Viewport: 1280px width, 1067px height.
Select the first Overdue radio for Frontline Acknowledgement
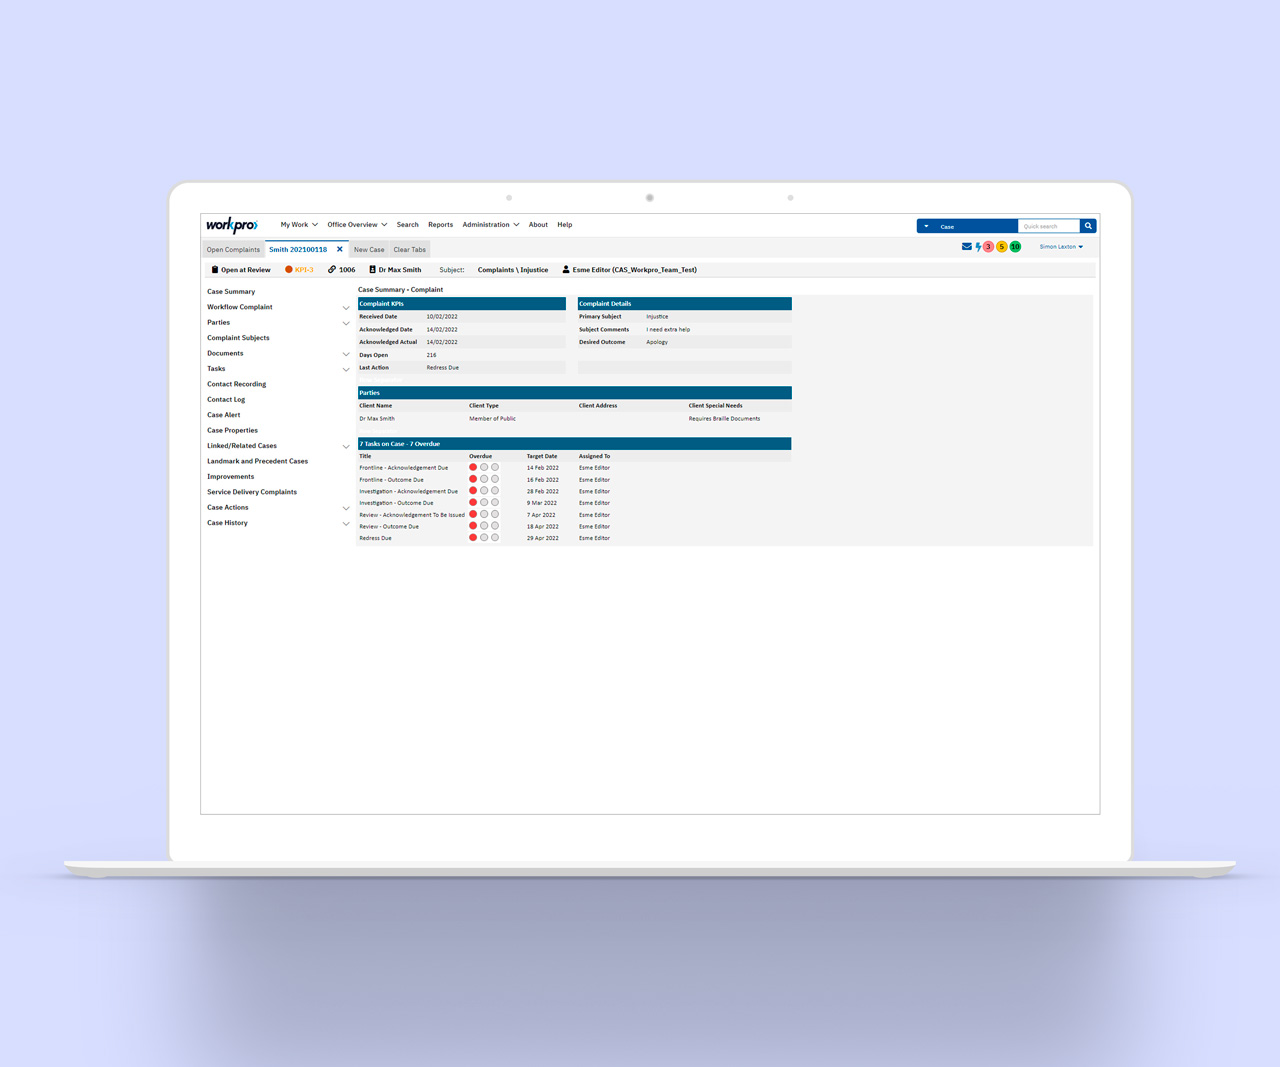point(472,467)
